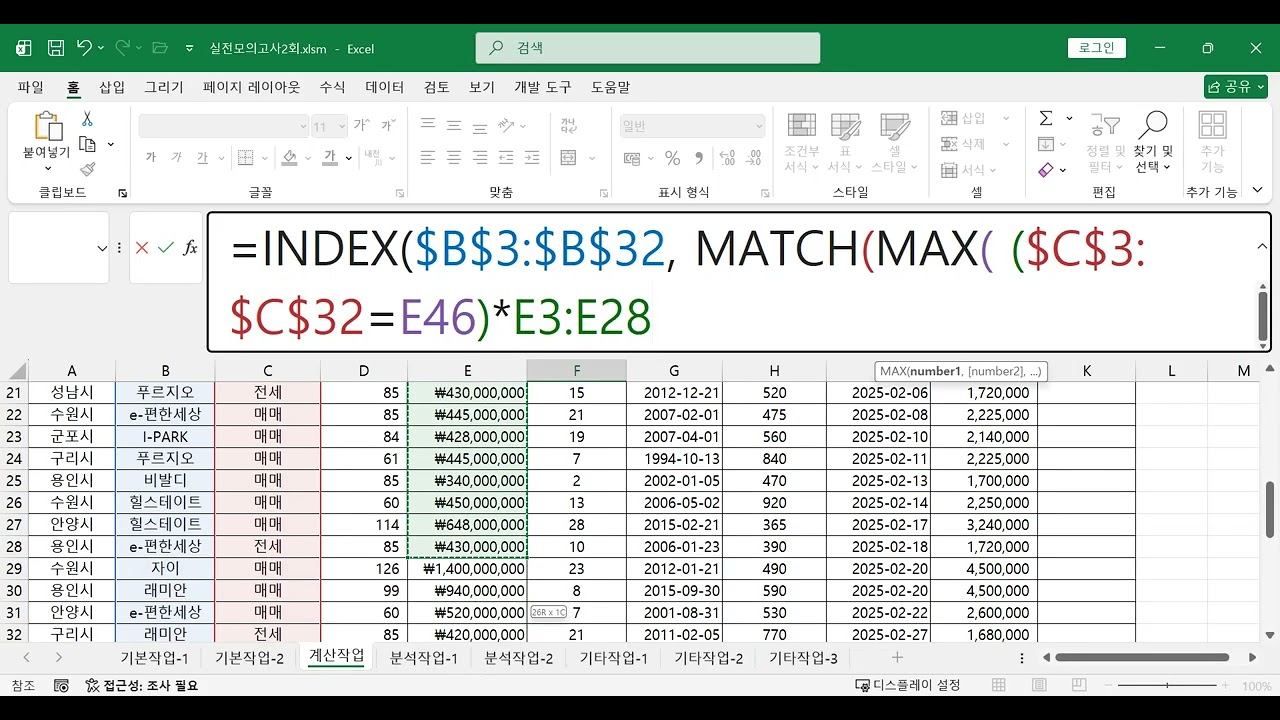1280x720 pixels.
Task: Click the Increase Font Size icon
Action: 361,126
